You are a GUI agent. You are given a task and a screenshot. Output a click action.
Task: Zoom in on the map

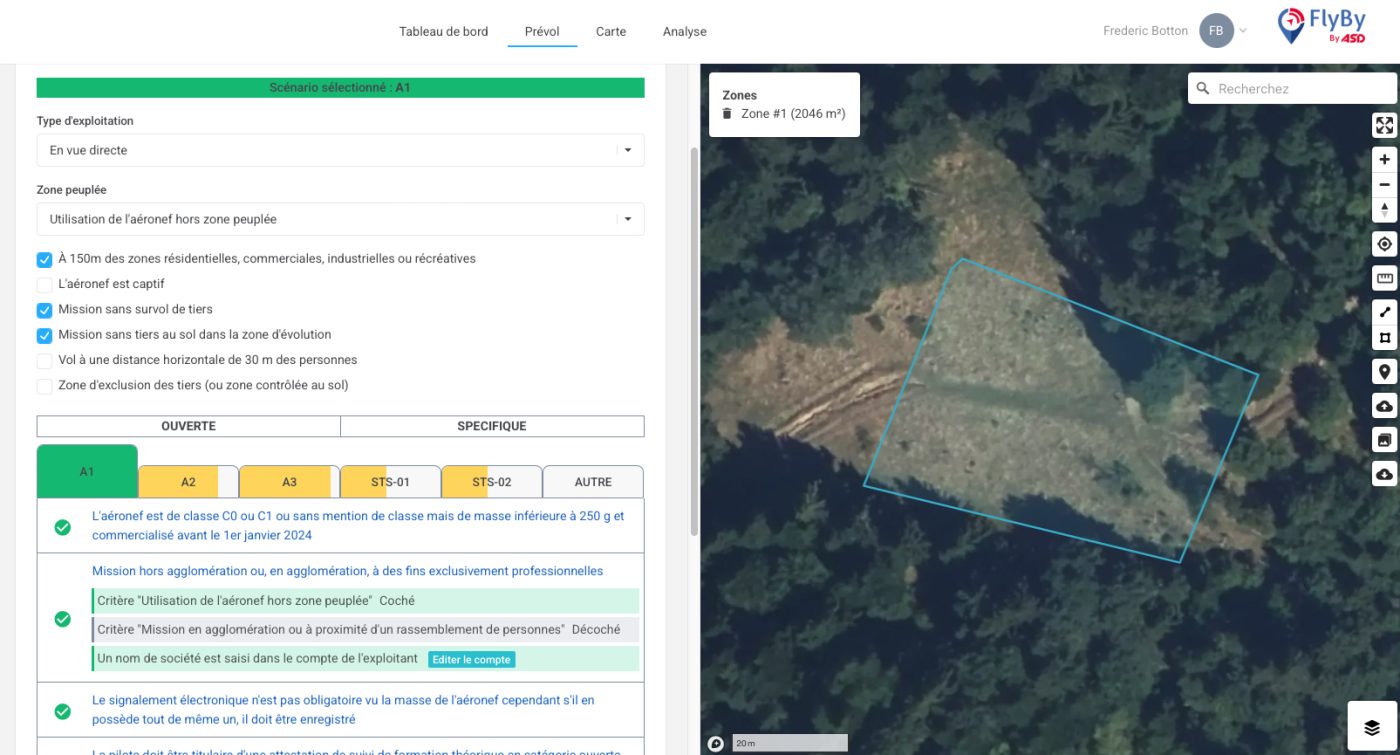pyautogui.click(x=1384, y=159)
